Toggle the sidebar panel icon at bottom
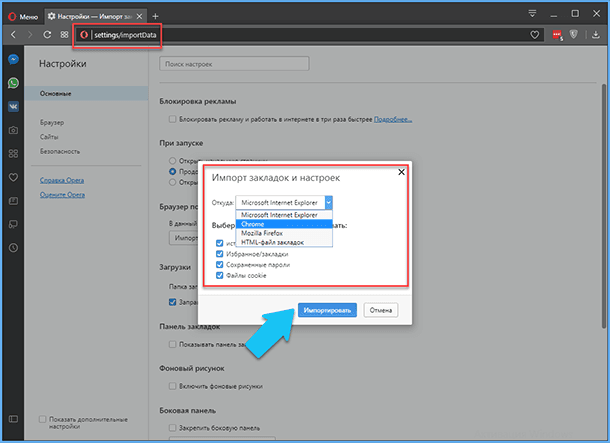This screenshot has height=443, width=610. (x=13, y=419)
